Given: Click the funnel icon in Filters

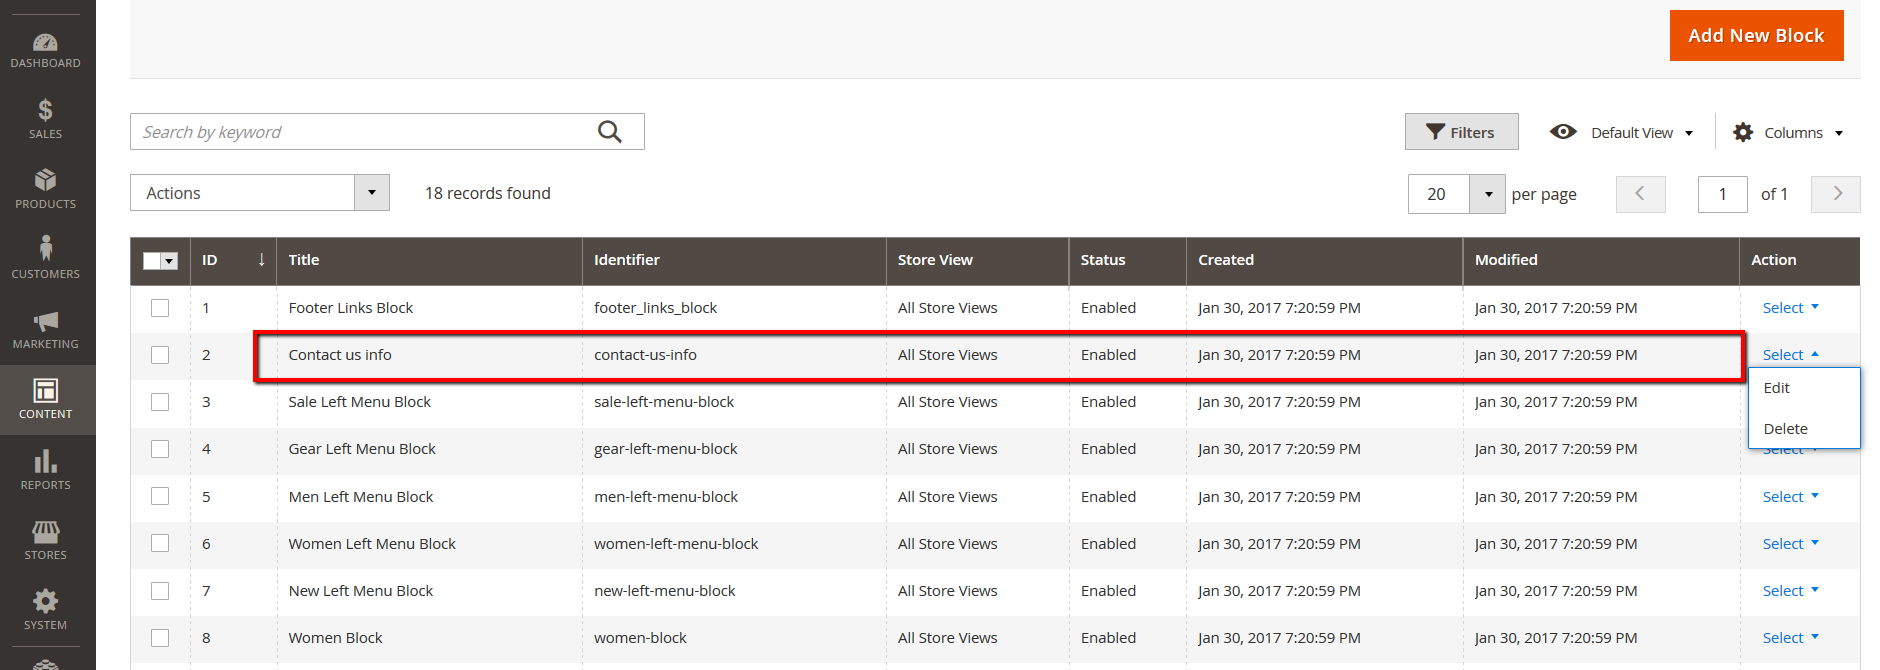Looking at the screenshot, I should (x=1435, y=132).
